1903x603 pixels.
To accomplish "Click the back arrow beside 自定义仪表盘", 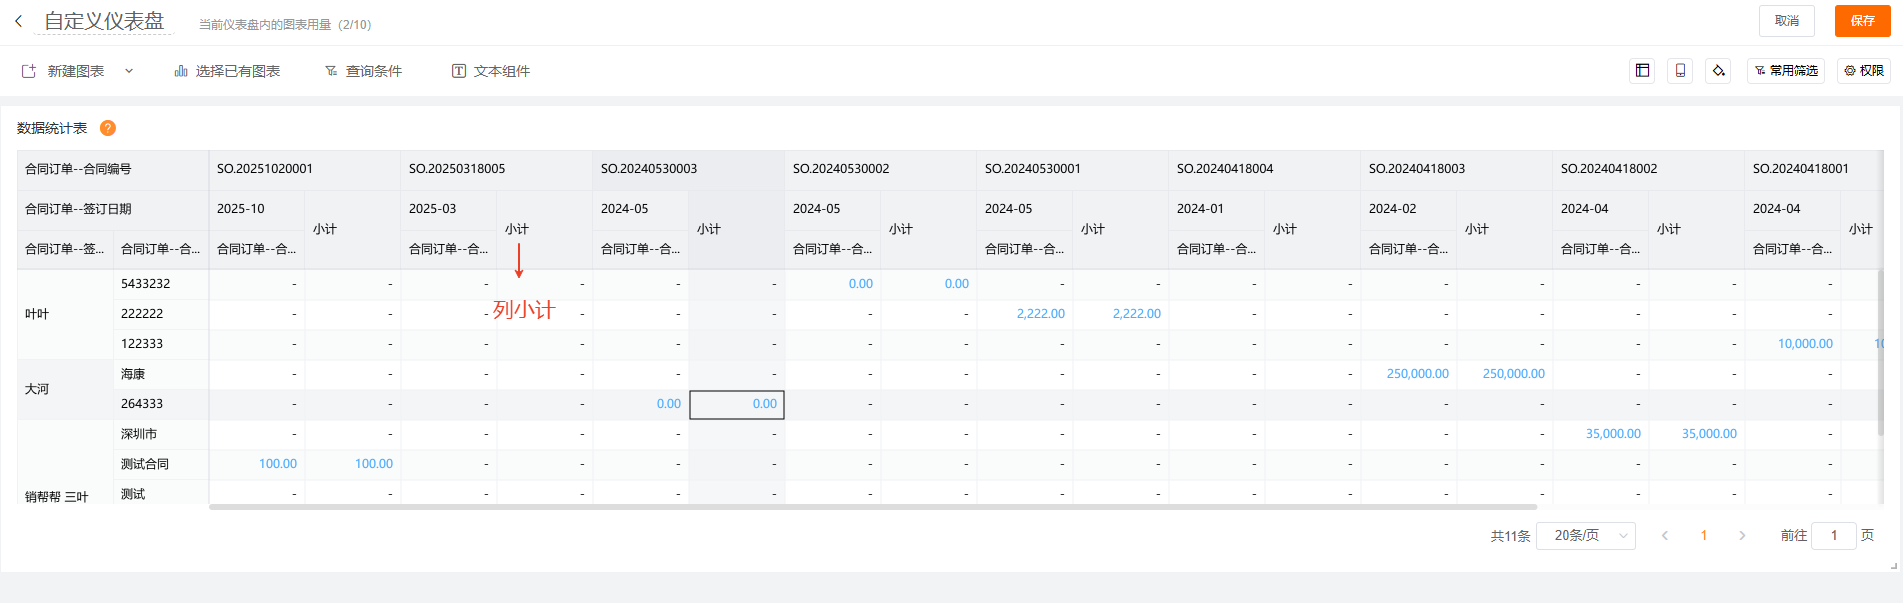I will 18,21.
